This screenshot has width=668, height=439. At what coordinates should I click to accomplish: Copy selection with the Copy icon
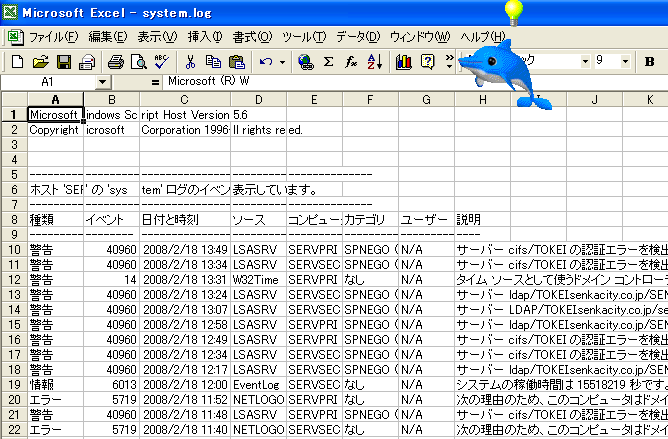click(213, 62)
